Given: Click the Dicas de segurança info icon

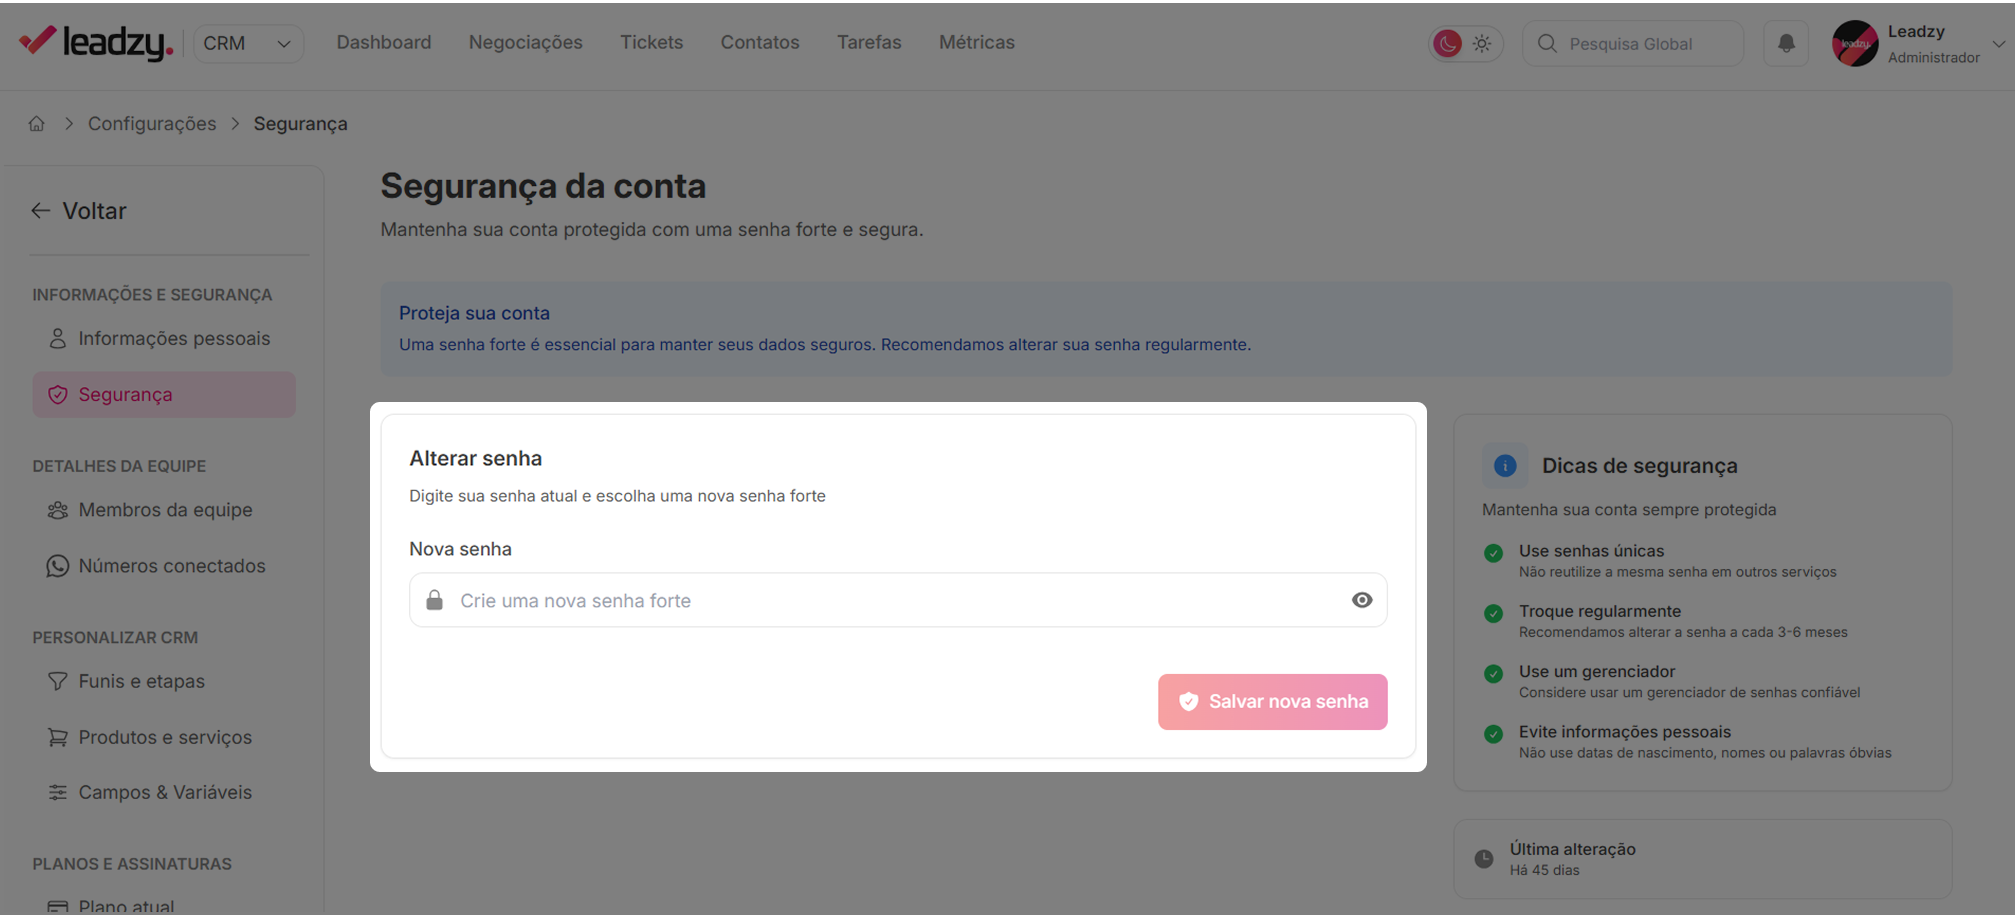Looking at the screenshot, I should coord(1505,465).
